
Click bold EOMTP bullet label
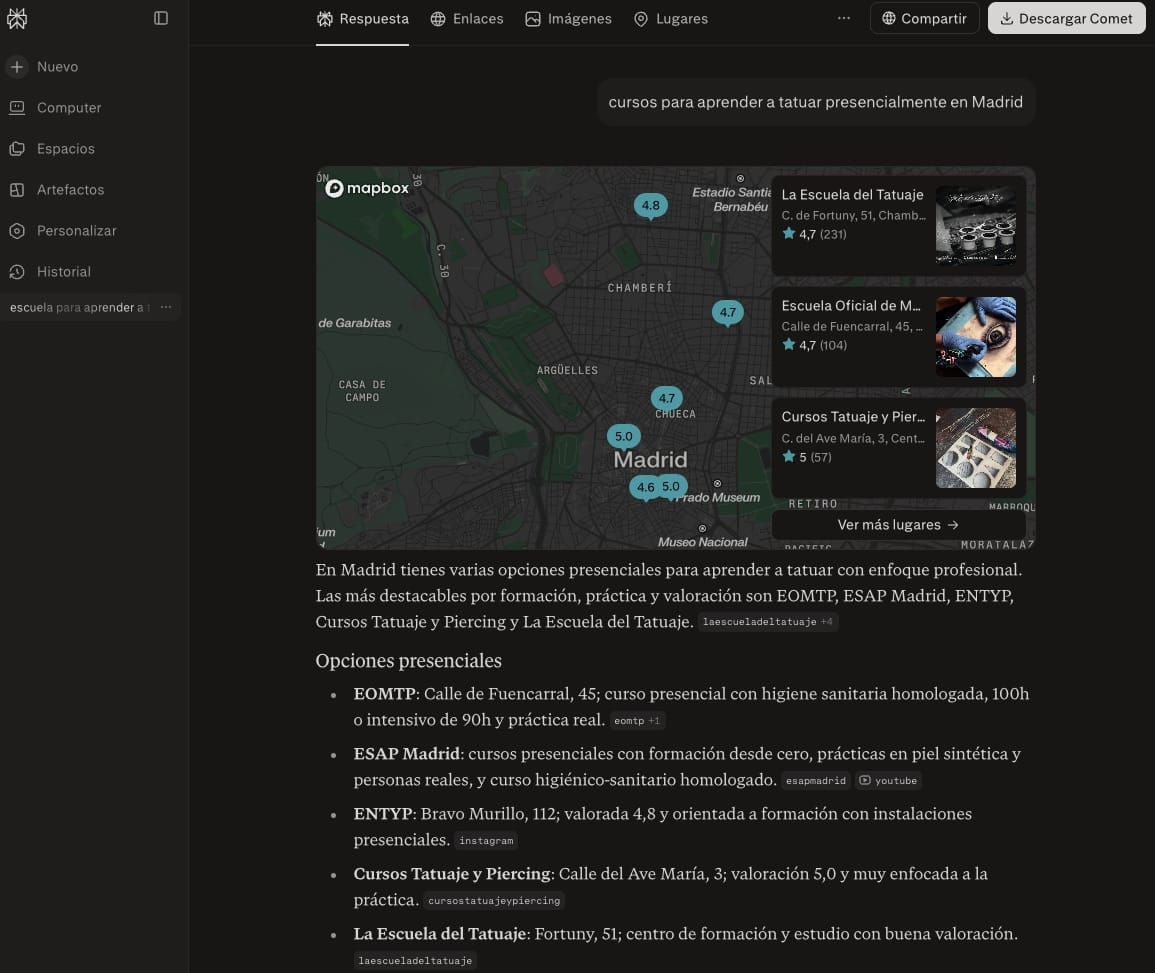coord(385,694)
